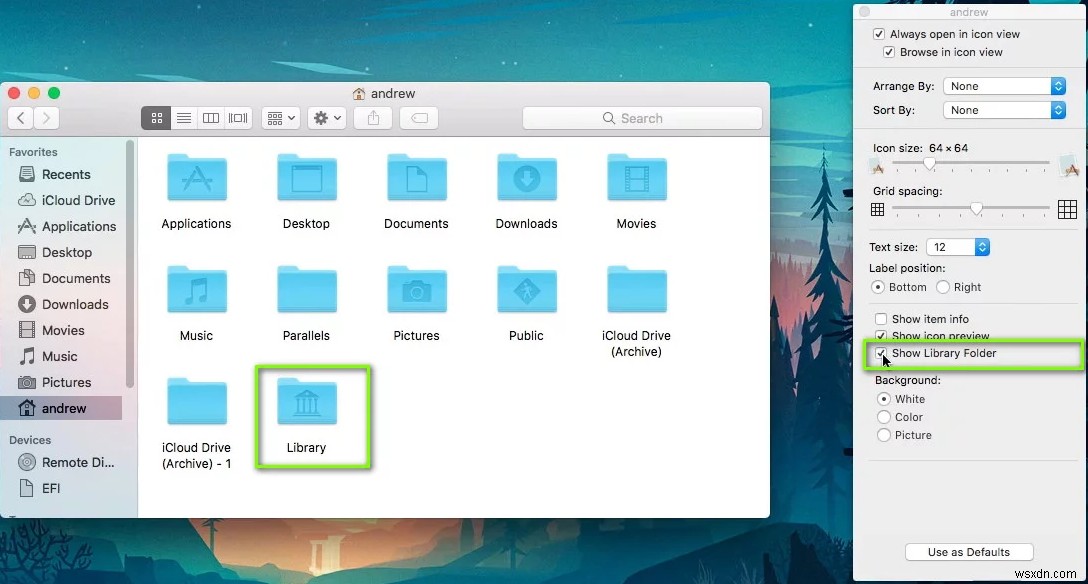The width and height of the screenshot is (1088, 584).
Task: Select the Right label position radio button
Action: click(941, 287)
